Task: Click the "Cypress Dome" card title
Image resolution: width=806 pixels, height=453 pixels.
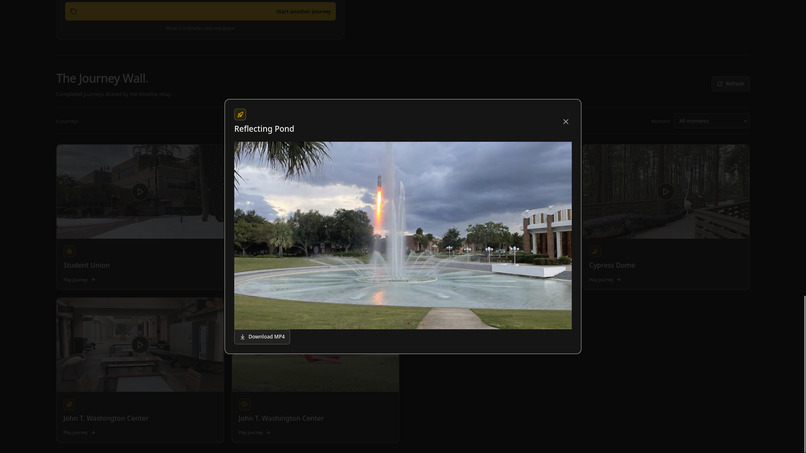Action: click(x=612, y=265)
